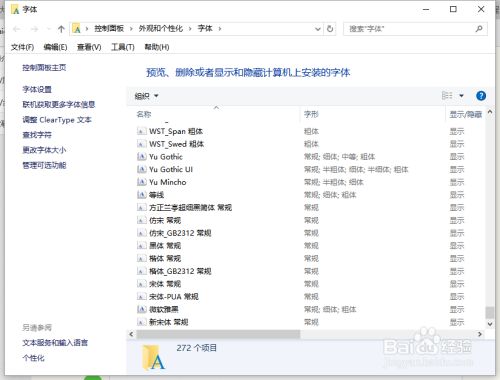The height and width of the screenshot is (380, 500).
Task: Expand chevron after 字体 in breadcrumb
Action: (220, 29)
